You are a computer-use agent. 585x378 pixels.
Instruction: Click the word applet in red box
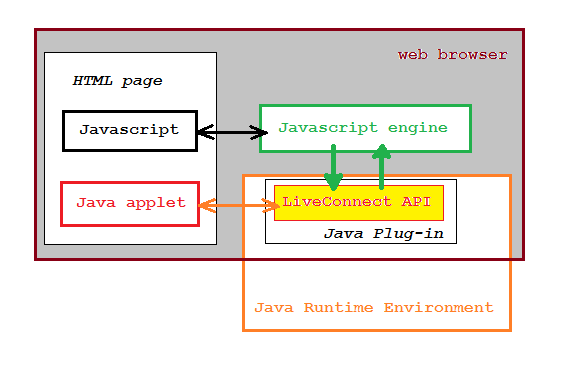click(156, 203)
